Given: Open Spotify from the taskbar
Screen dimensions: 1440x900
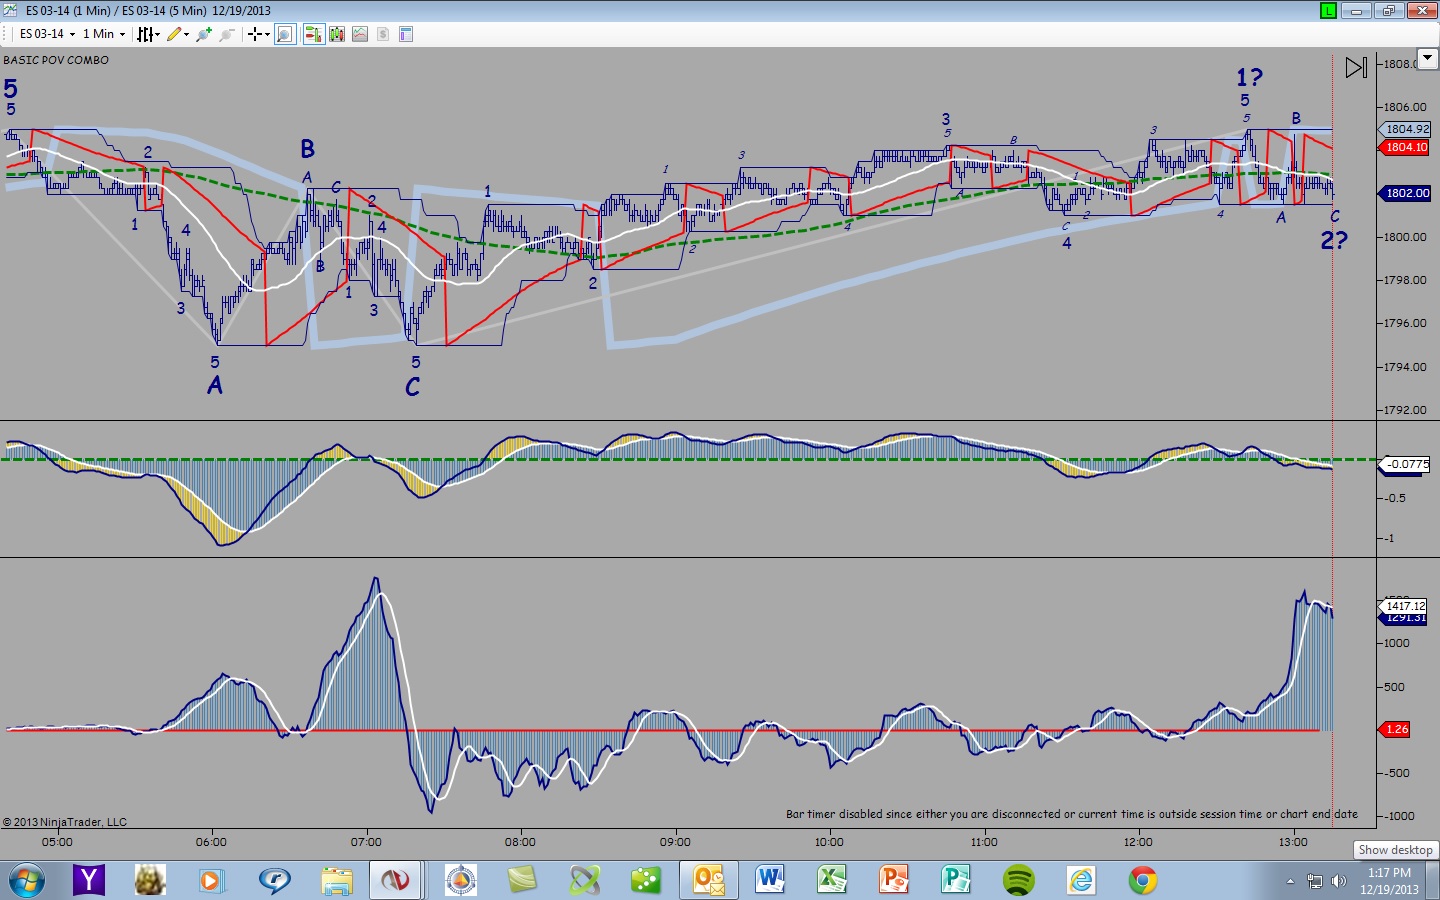Looking at the screenshot, I should tap(1018, 880).
